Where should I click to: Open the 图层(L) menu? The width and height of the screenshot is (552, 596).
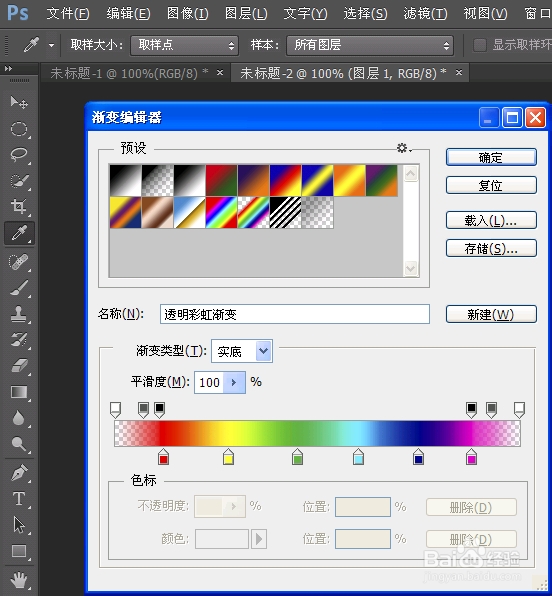click(246, 14)
